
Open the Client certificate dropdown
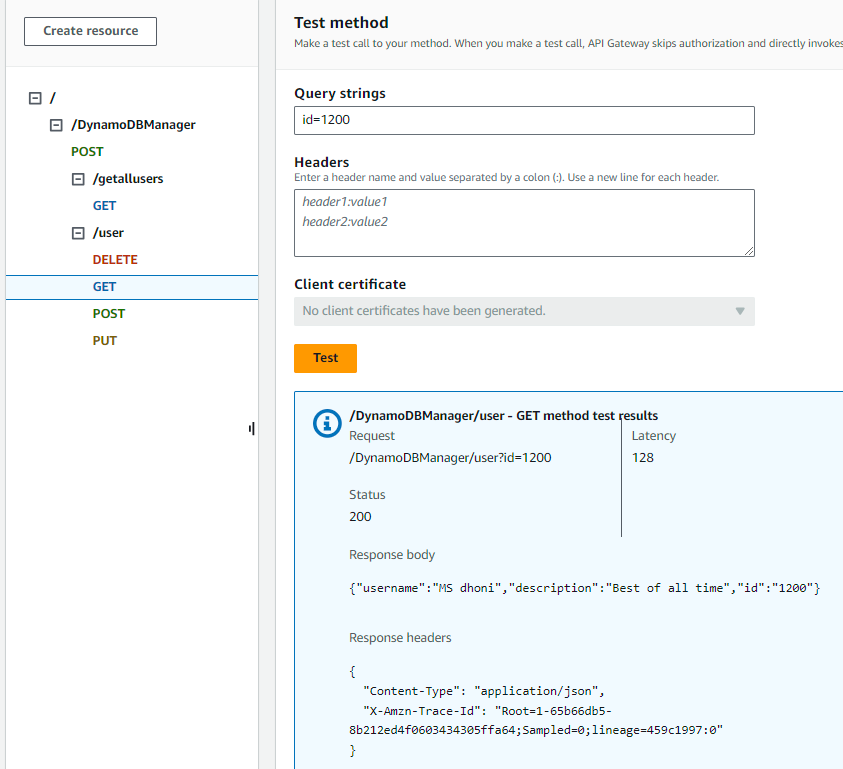(524, 311)
